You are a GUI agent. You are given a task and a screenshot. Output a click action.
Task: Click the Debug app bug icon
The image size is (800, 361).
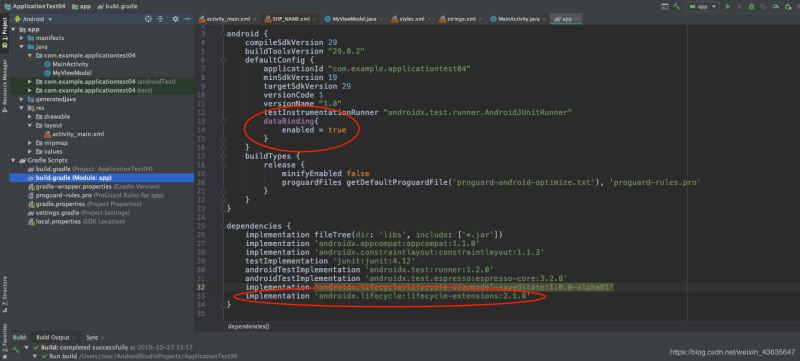pos(752,7)
